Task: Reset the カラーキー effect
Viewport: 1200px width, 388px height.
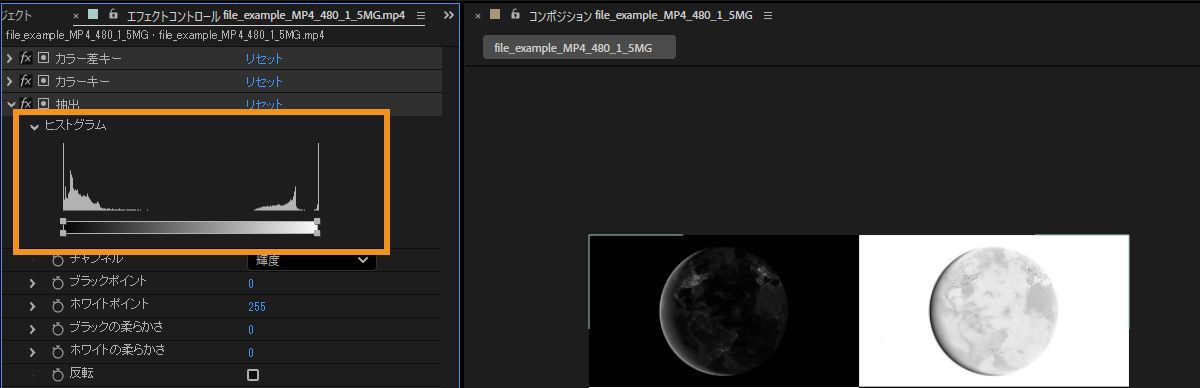Action: [x=264, y=81]
